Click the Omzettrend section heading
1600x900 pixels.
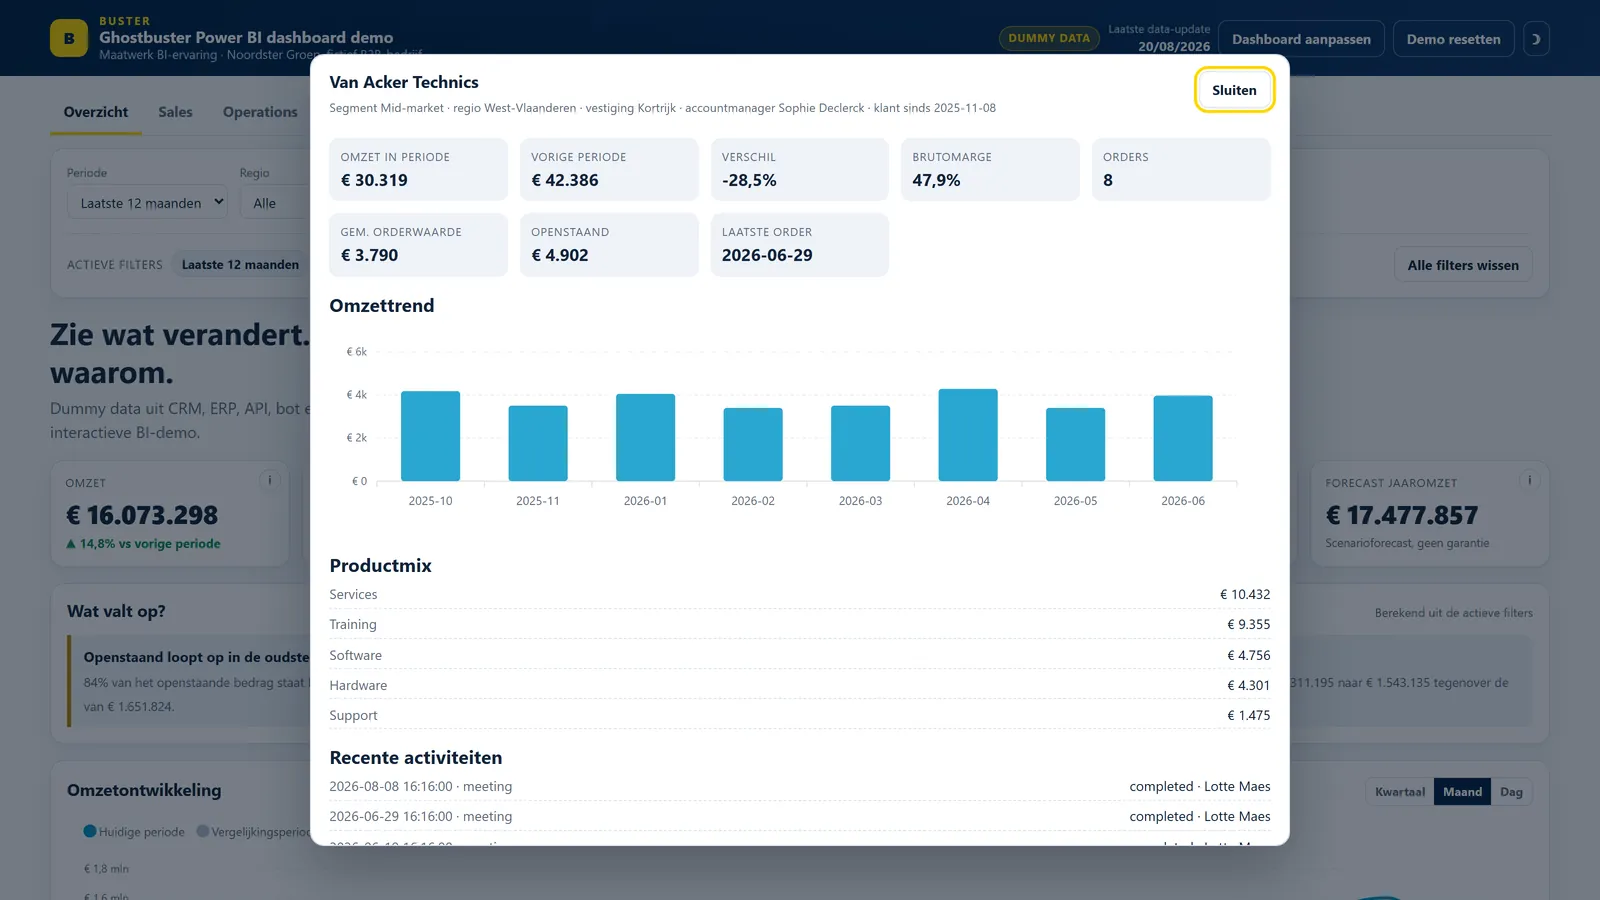coord(382,306)
